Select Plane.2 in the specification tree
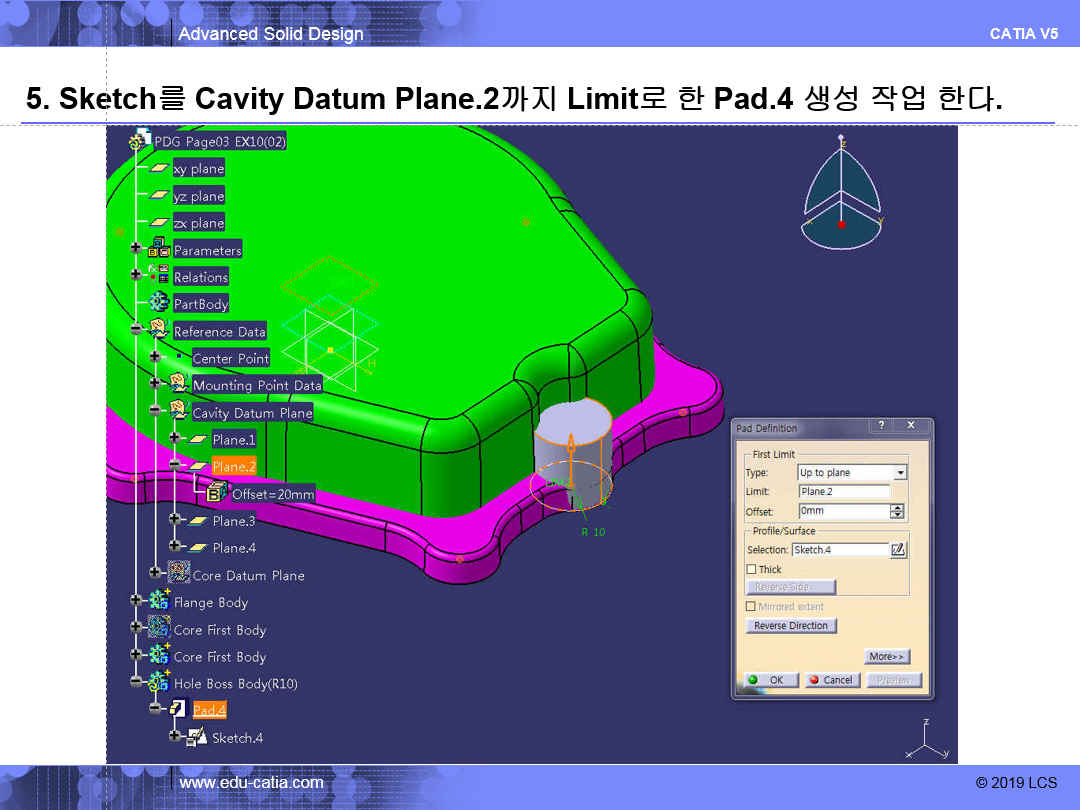Screen dimensions: 1080x810 point(234,466)
